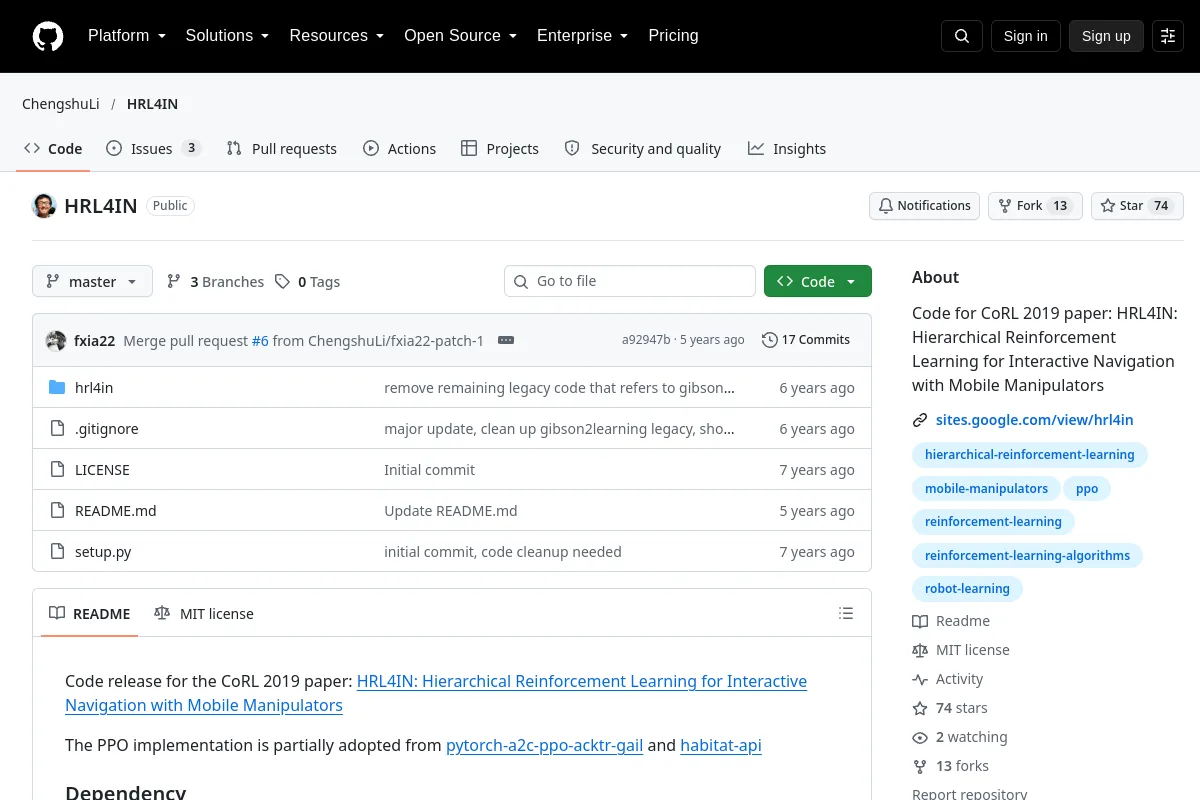Open the Pricing page

point(673,36)
